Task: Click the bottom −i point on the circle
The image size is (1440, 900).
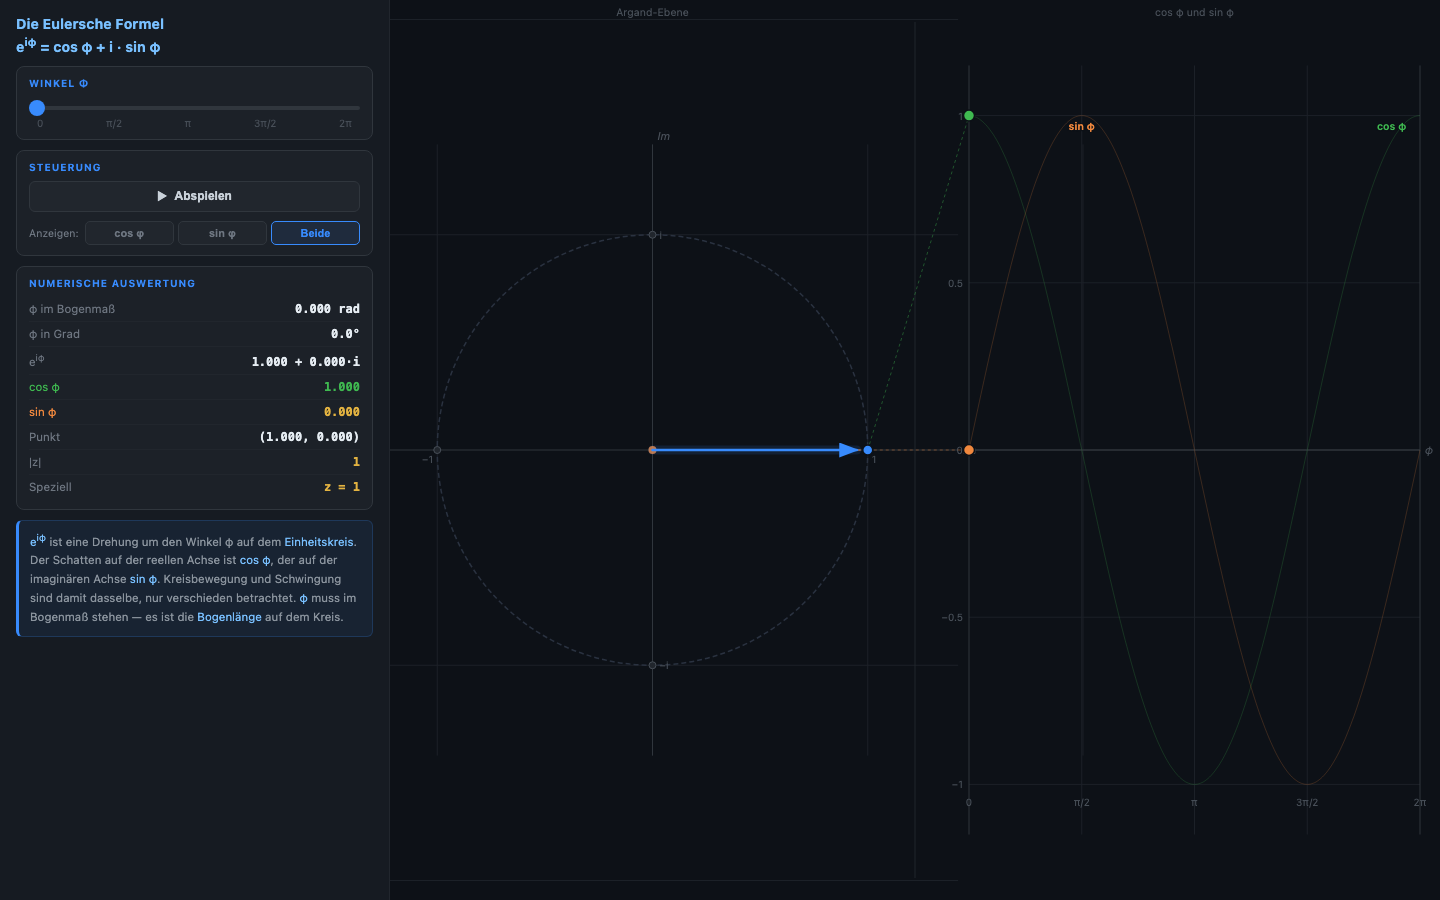Action: (652, 665)
